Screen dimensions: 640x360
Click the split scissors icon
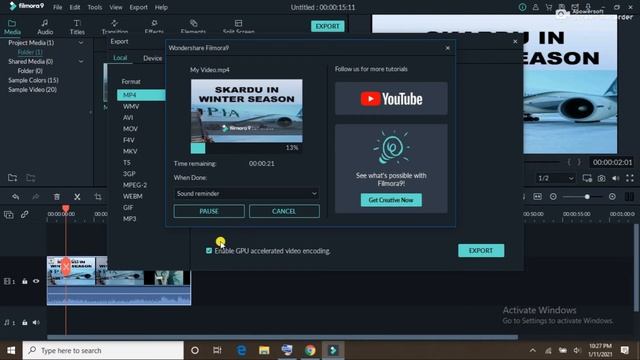[x=77, y=197]
